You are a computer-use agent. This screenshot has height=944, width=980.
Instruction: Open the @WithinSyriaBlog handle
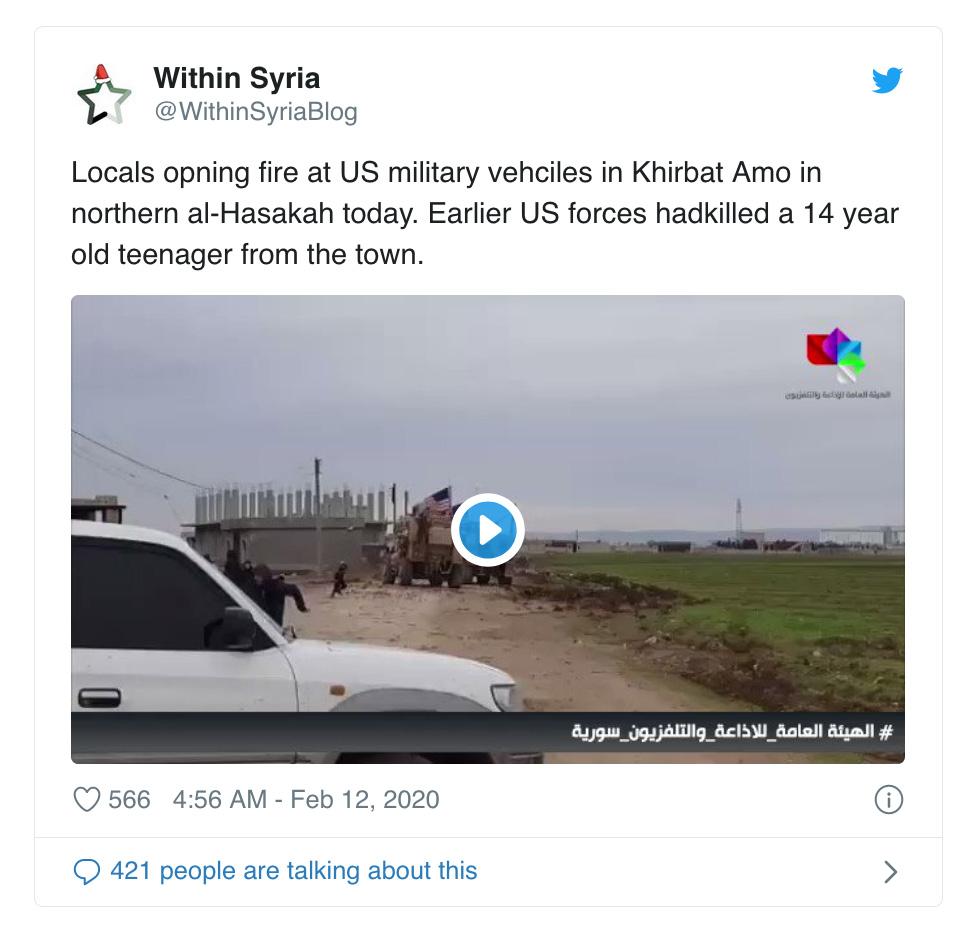(x=256, y=112)
